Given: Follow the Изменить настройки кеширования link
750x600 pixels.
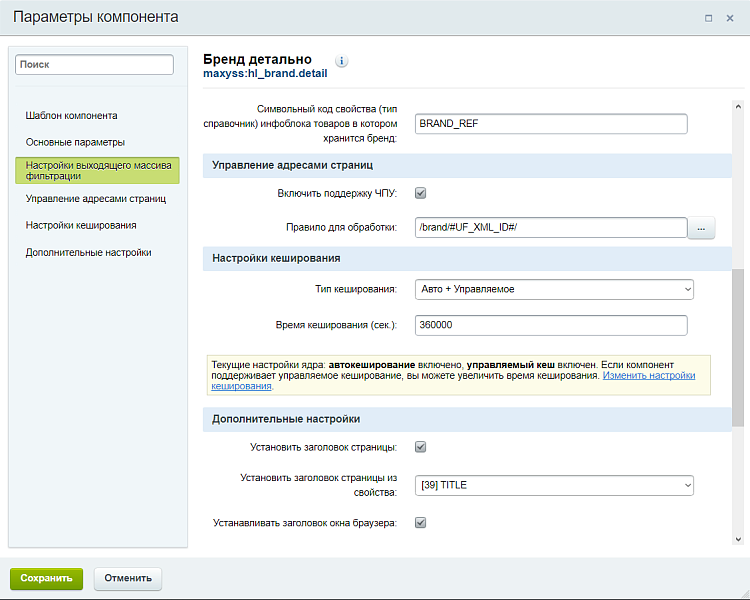Looking at the screenshot, I should 648,376.
